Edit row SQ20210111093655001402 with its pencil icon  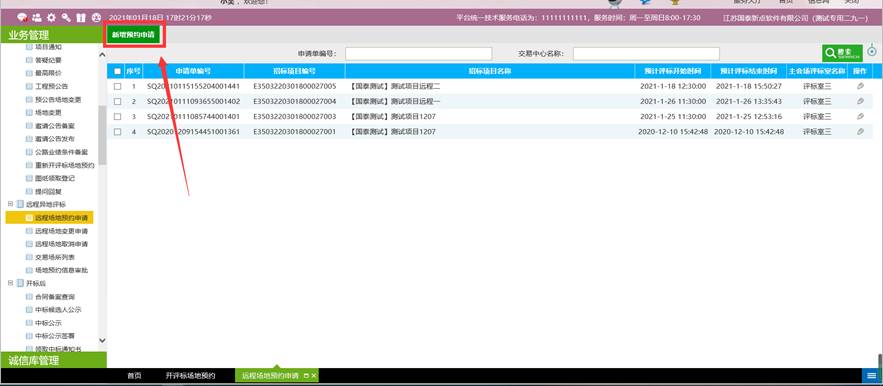coord(860,101)
